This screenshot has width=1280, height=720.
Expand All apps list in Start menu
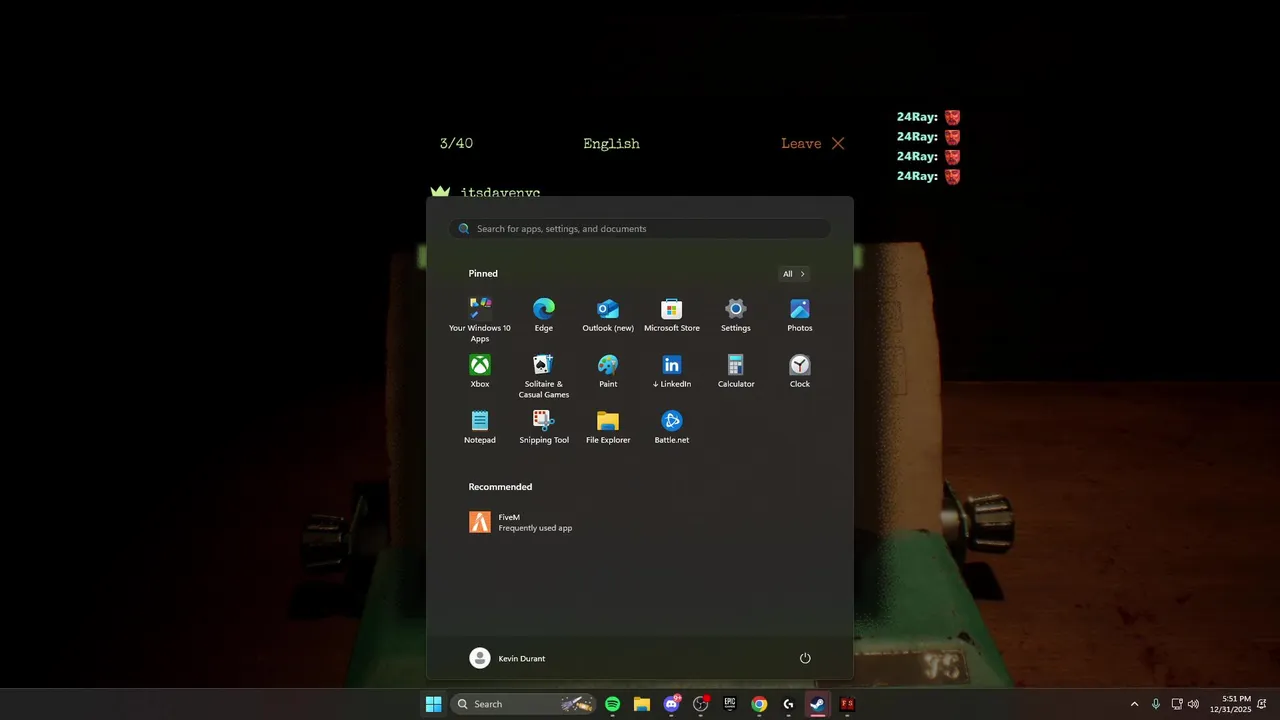794,274
